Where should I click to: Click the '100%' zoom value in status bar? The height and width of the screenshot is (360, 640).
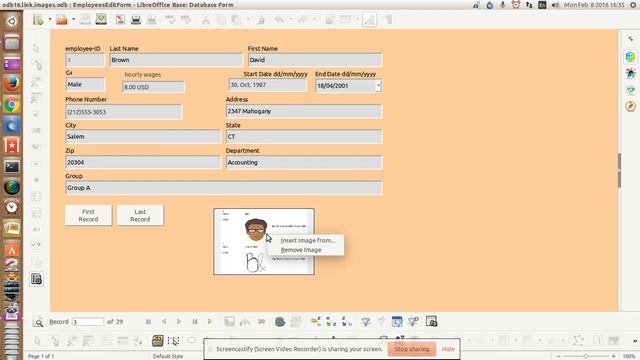click(x=629, y=356)
